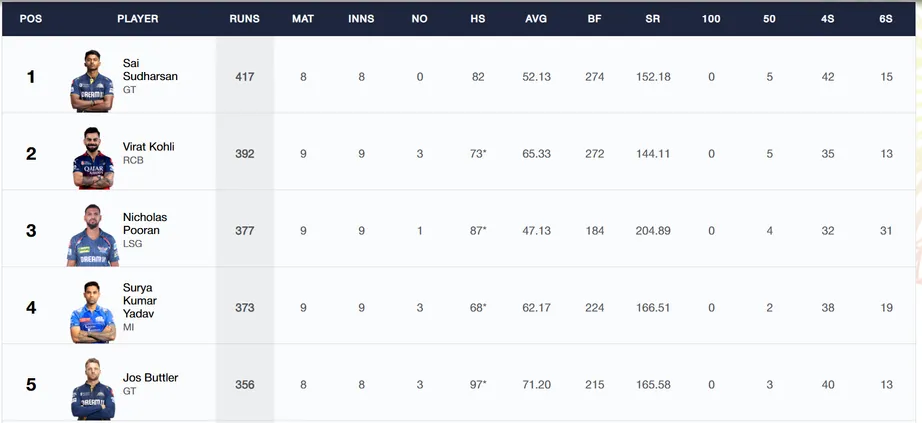Select the Jos Buttler name link
This screenshot has height=423, width=922.
tap(151, 378)
